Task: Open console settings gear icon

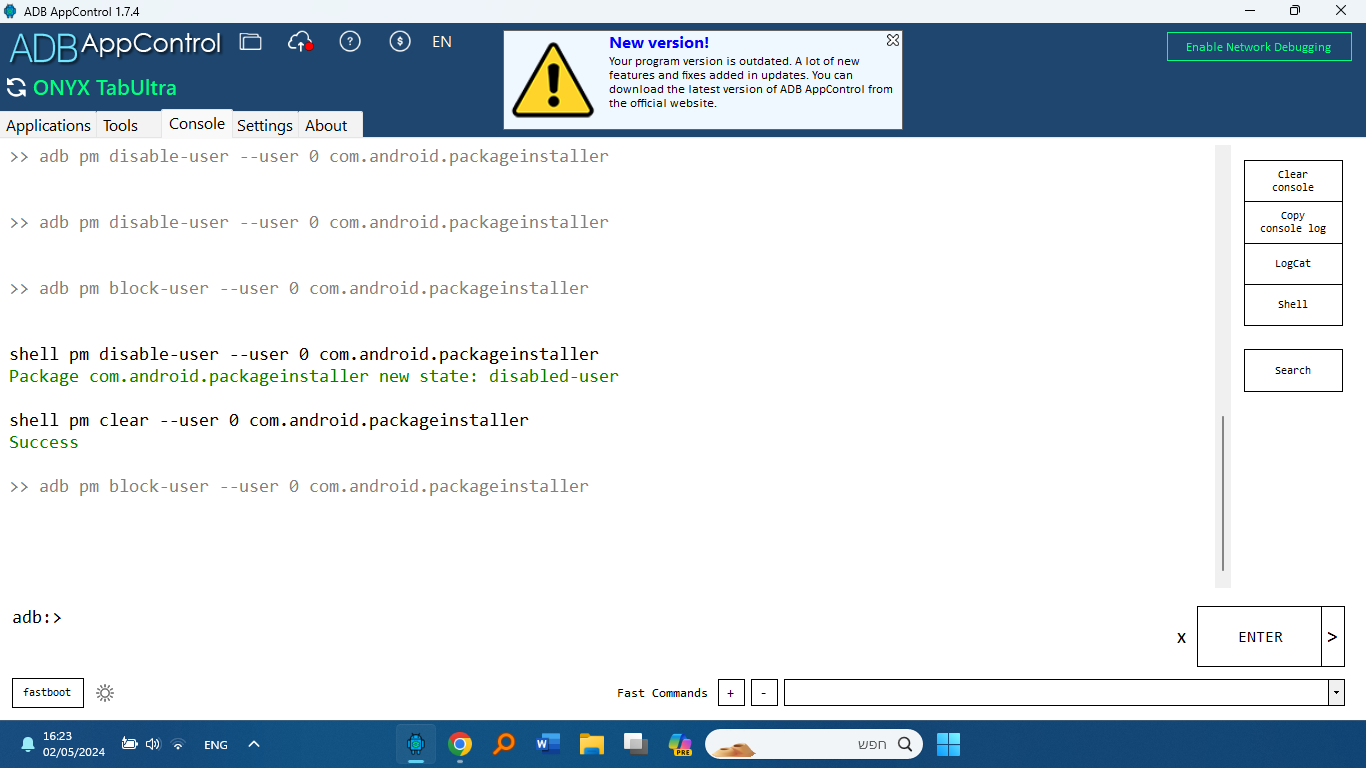Action: pyautogui.click(x=105, y=693)
